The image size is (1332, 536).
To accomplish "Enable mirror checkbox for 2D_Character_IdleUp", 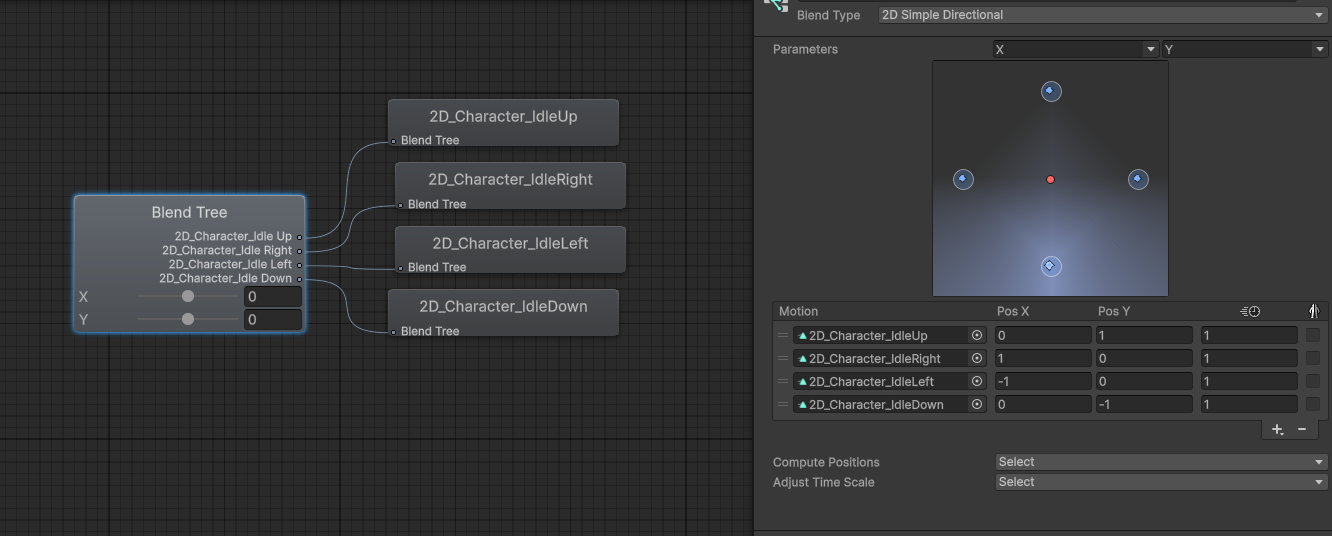I will (1313, 336).
